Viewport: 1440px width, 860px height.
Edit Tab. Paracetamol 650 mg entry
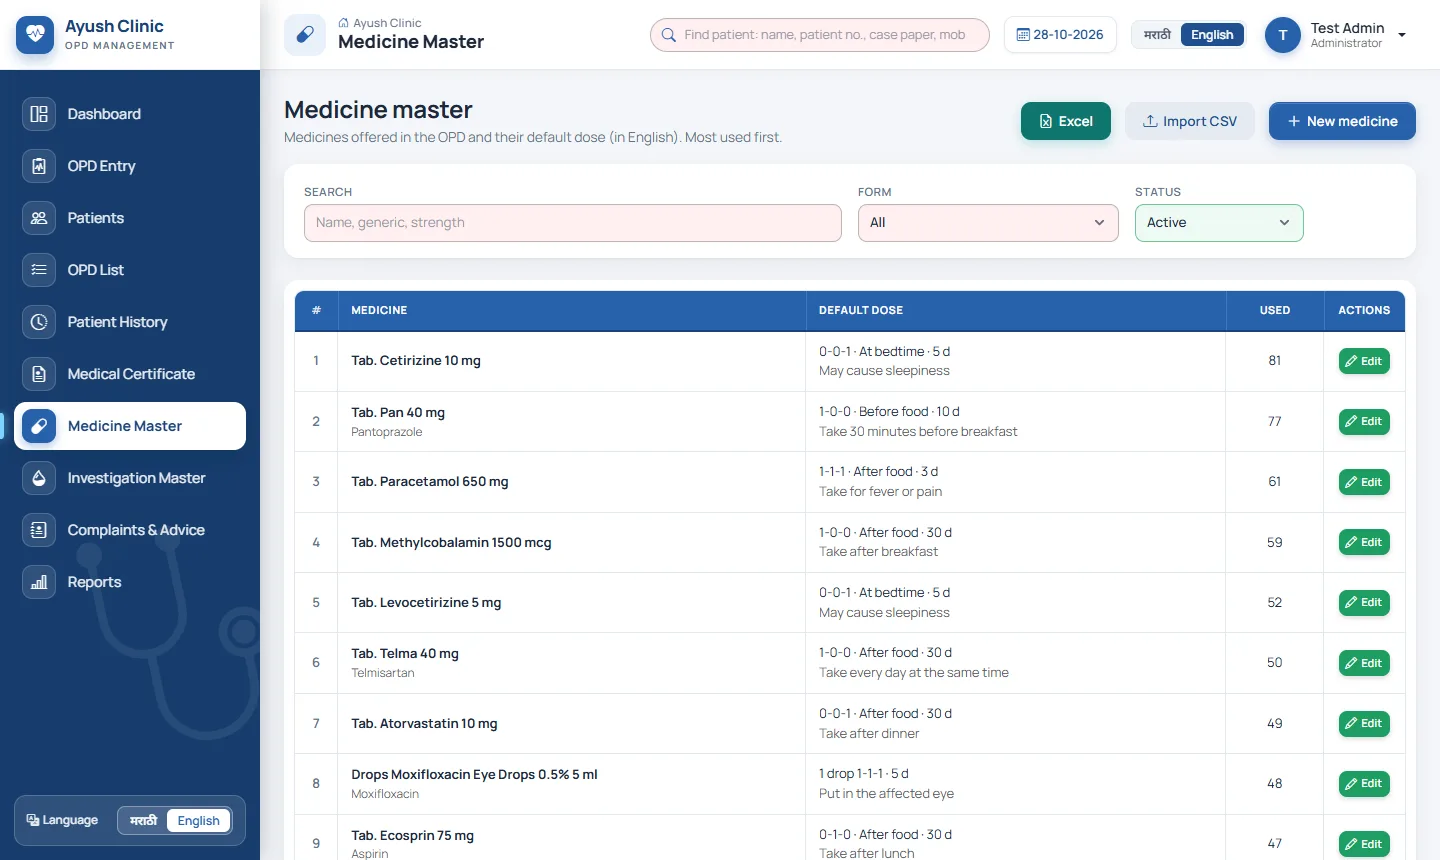[1364, 482]
